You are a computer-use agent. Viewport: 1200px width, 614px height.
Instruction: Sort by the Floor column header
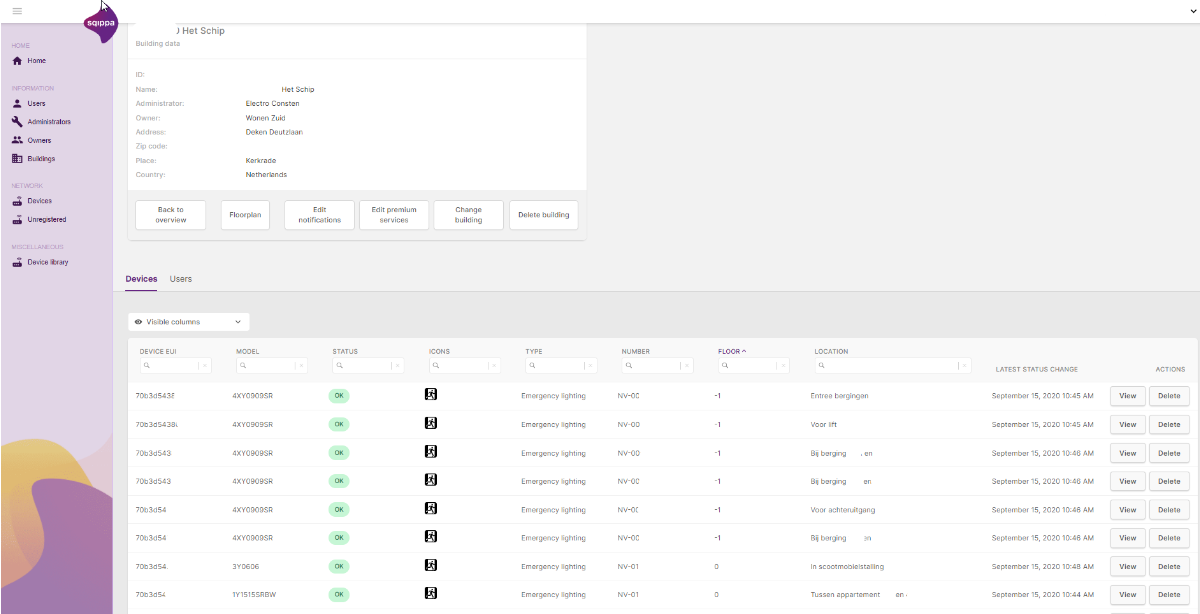pos(731,352)
